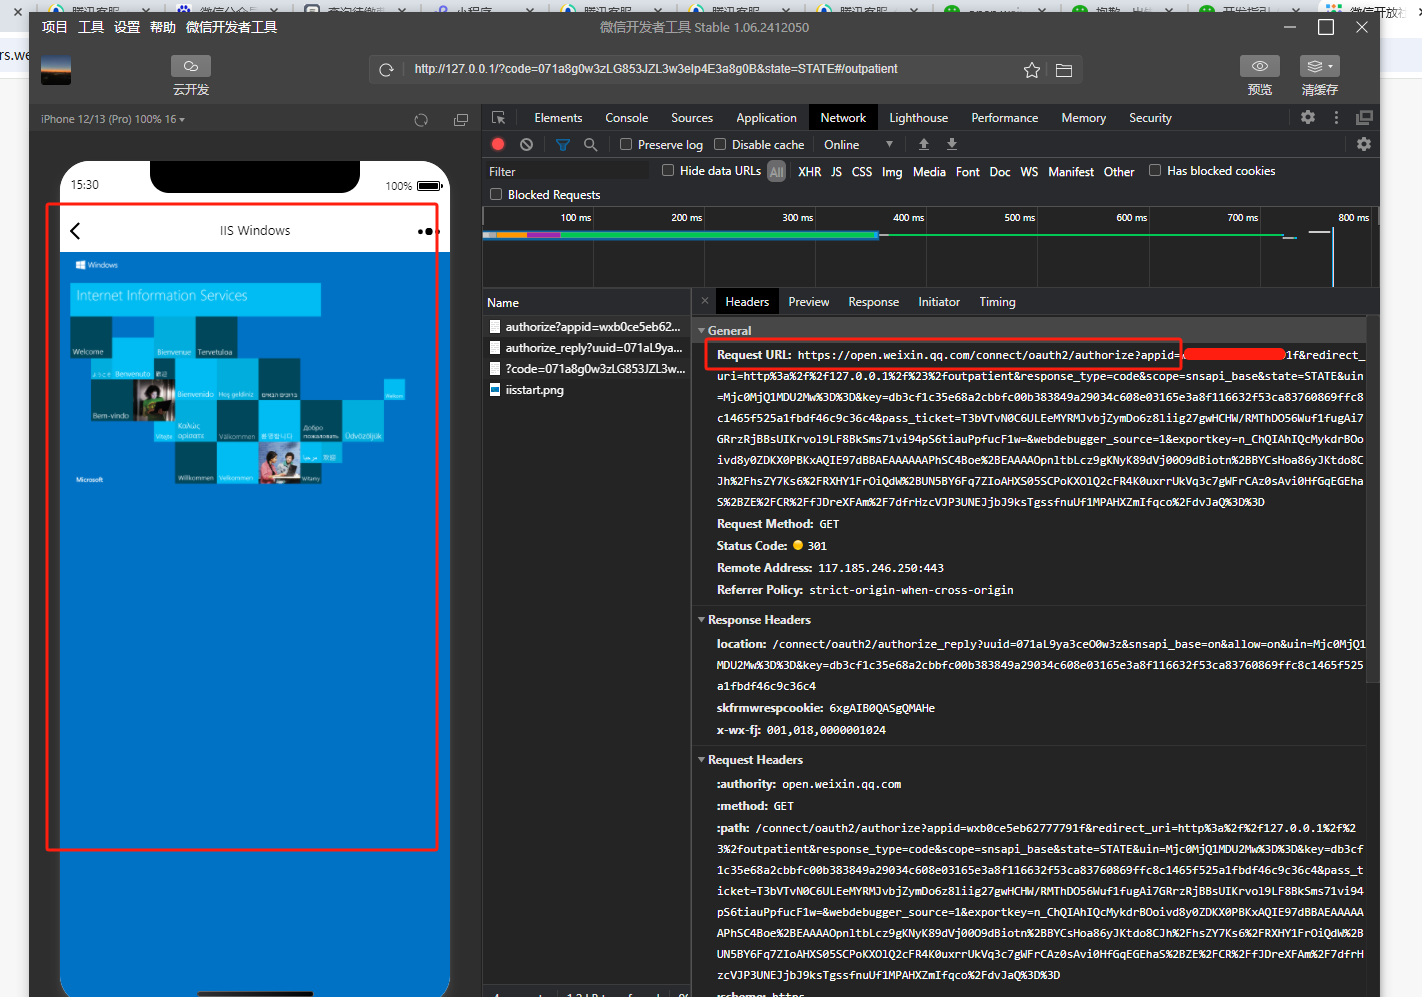Click the Name column header
Screen dimensions: 1422x997
click(587, 302)
